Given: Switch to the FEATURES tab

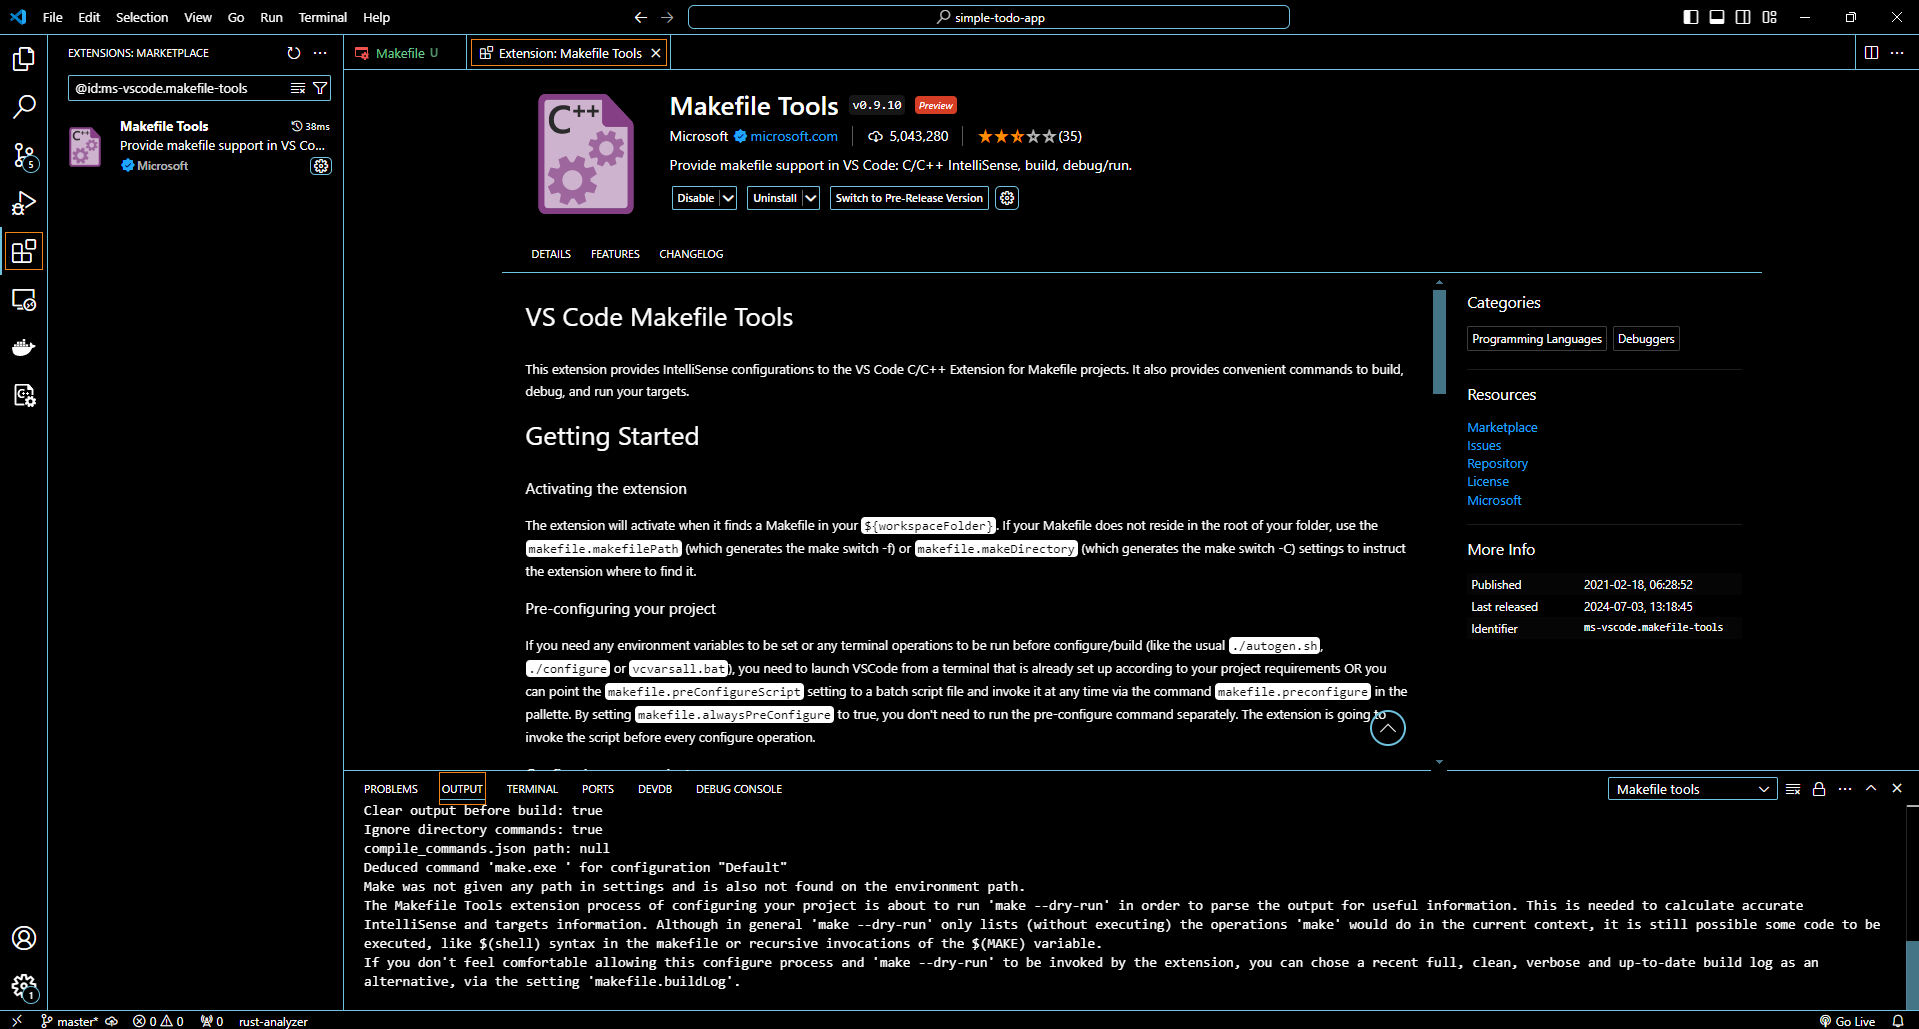Looking at the screenshot, I should (614, 254).
